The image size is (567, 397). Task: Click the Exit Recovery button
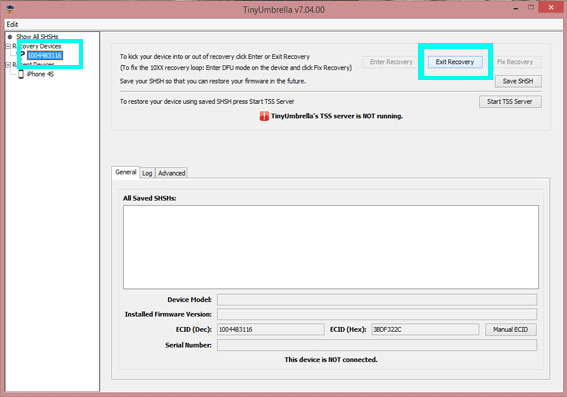tap(455, 62)
